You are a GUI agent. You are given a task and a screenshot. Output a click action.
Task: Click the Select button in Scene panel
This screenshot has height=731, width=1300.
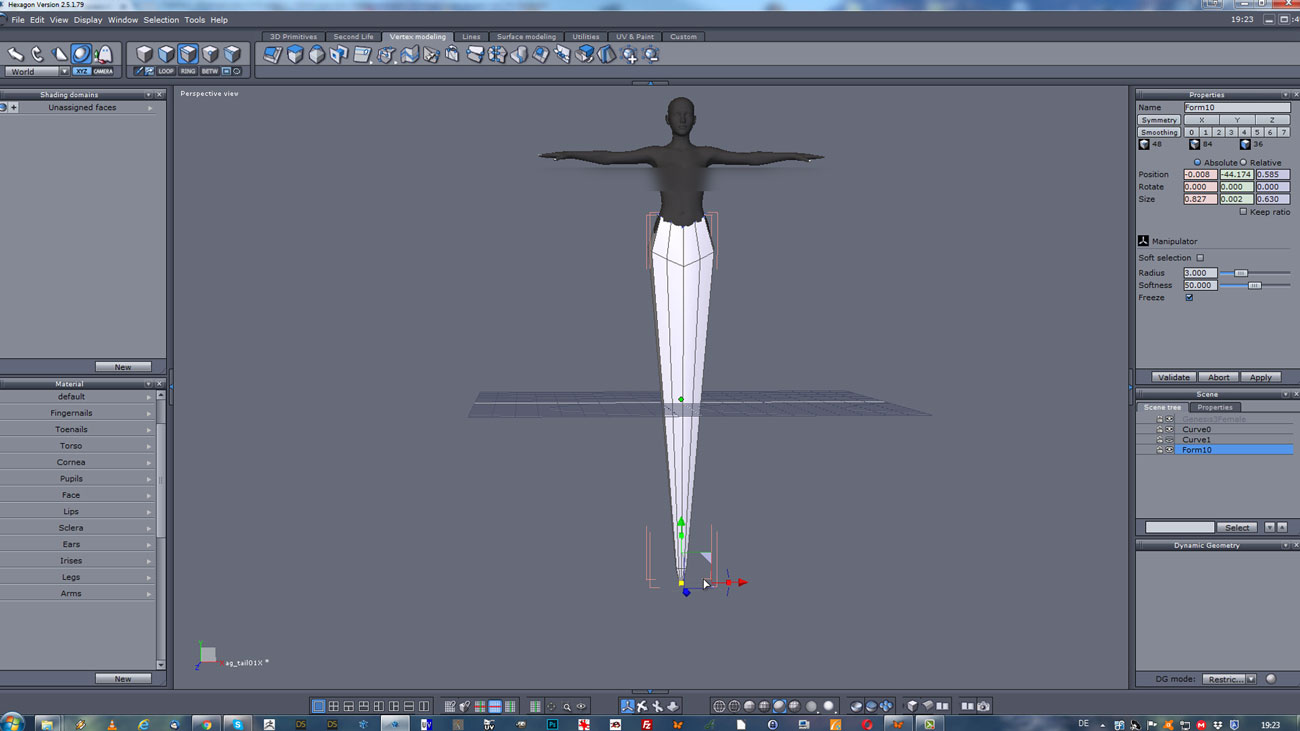(1237, 528)
